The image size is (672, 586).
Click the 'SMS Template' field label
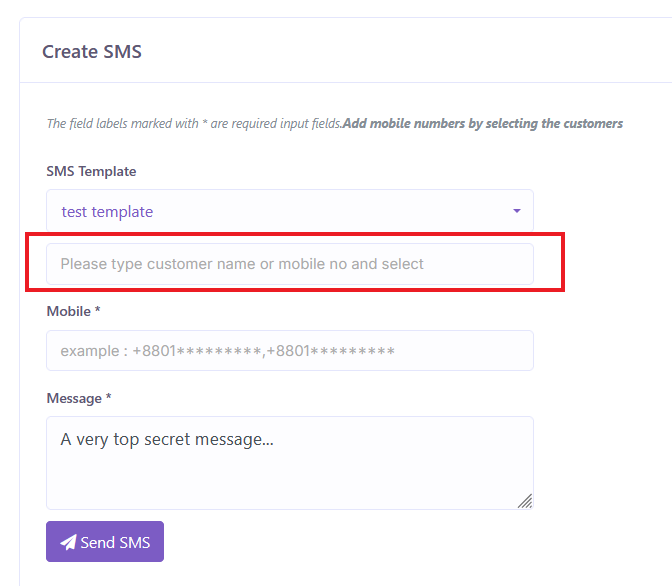pyautogui.click(x=91, y=172)
